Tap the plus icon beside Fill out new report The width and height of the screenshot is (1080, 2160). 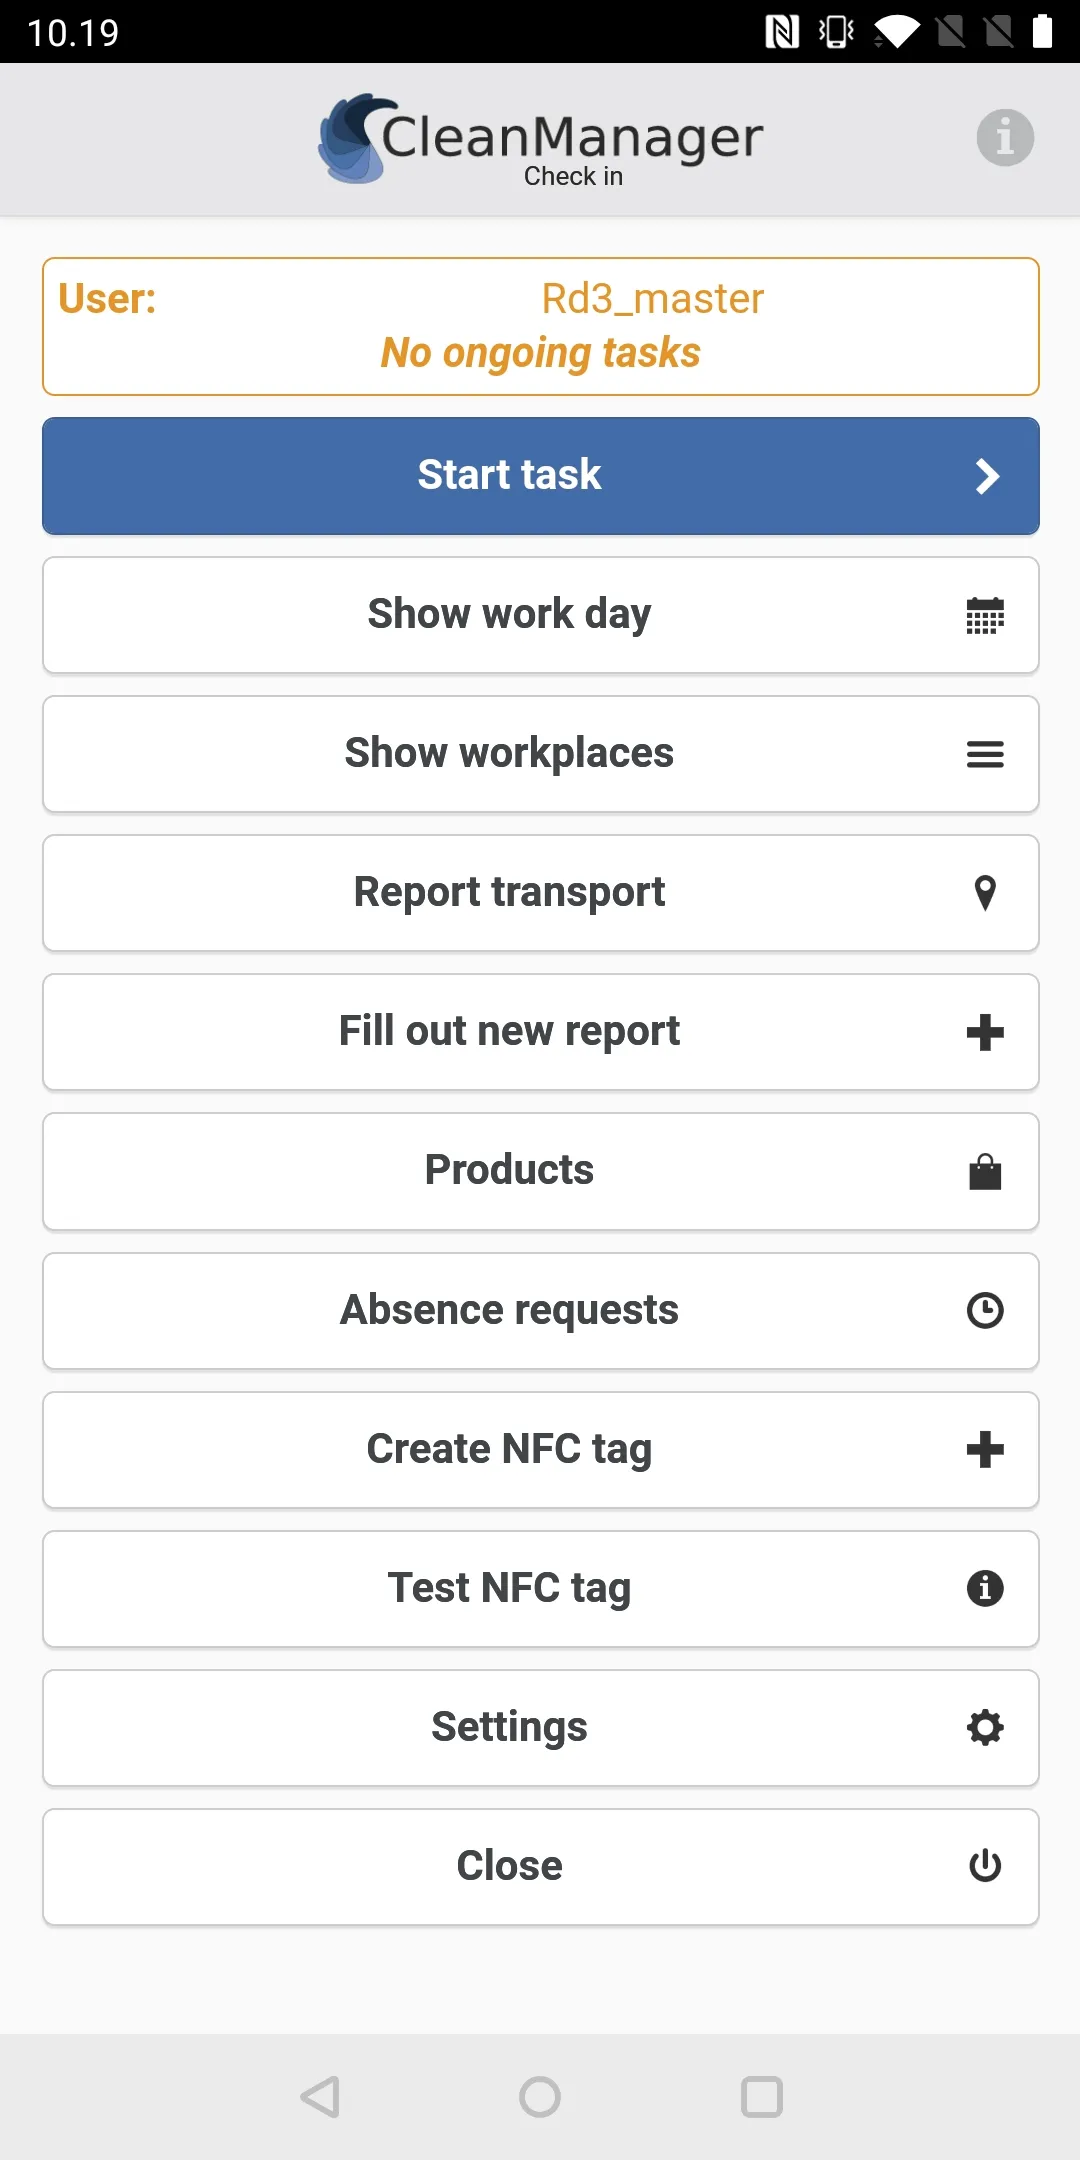click(x=985, y=1032)
